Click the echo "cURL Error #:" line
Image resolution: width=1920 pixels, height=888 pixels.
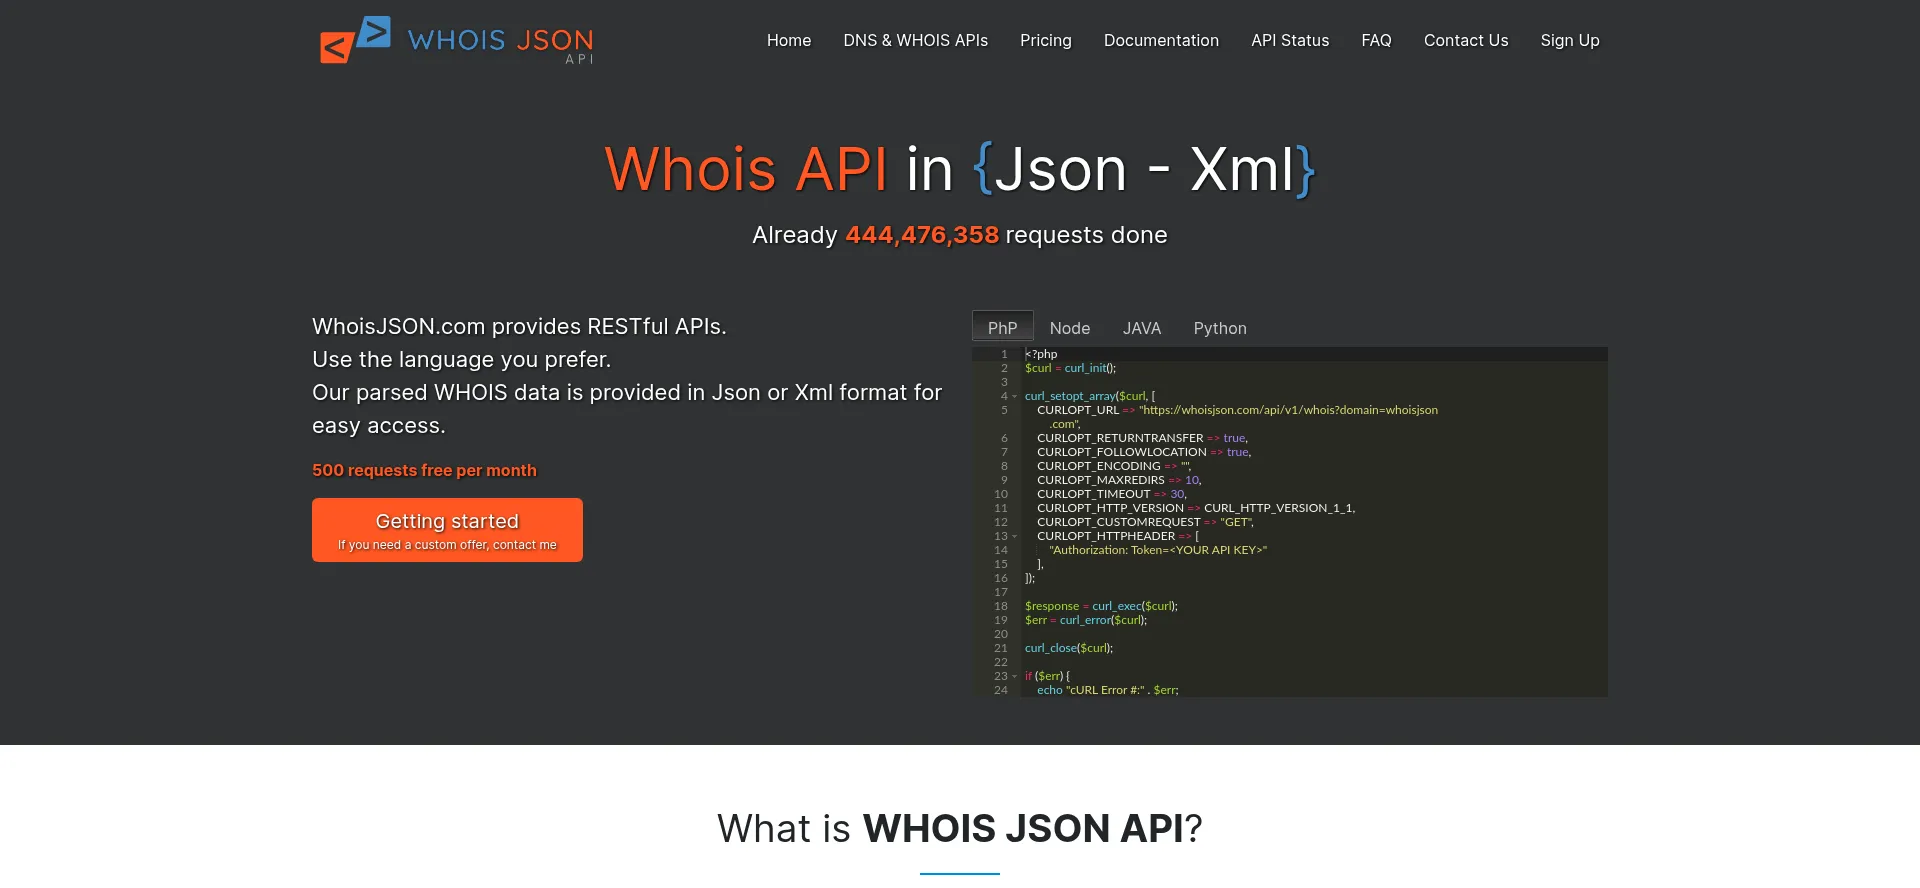(x=1108, y=690)
